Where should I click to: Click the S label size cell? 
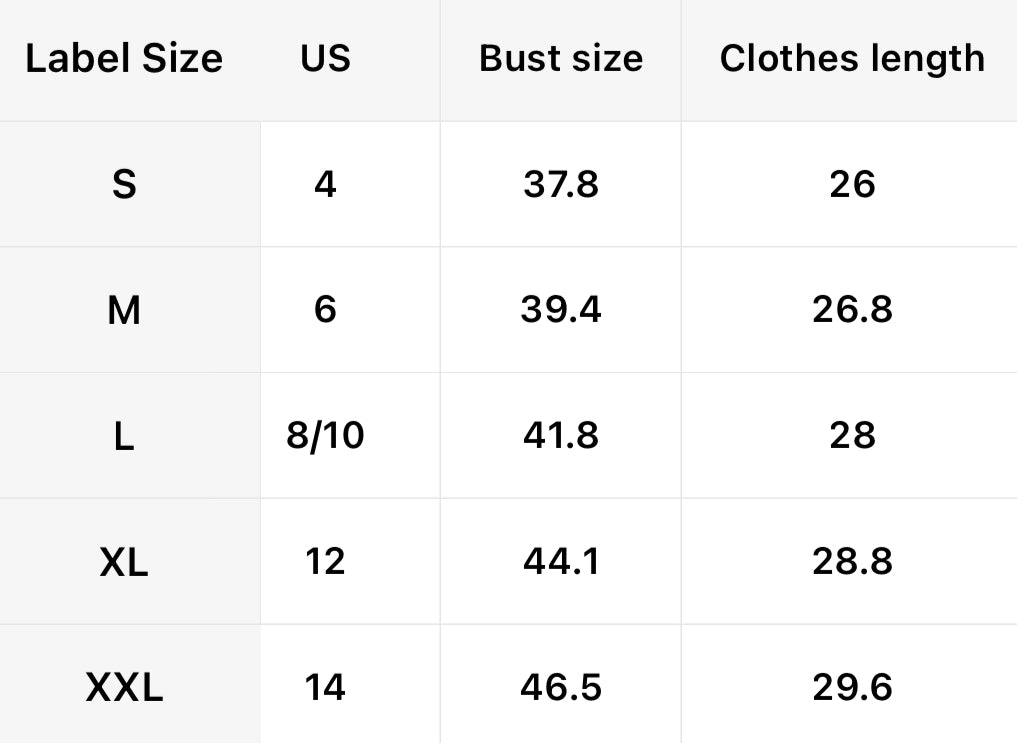124,185
